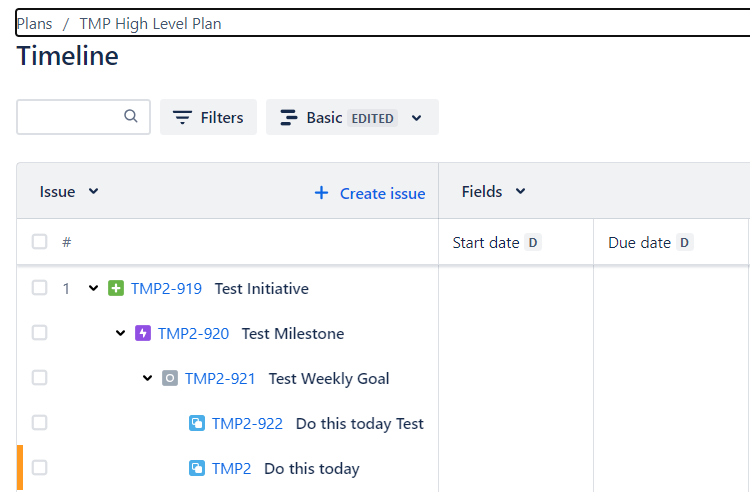Open issue link TMP2-919
The image size is (750, 492).
click(166, 288)
